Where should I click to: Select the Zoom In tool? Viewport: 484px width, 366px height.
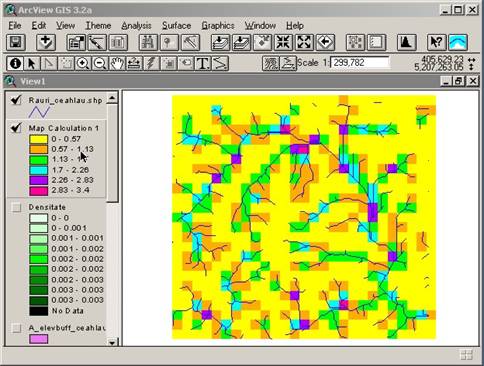coord(83,63)
